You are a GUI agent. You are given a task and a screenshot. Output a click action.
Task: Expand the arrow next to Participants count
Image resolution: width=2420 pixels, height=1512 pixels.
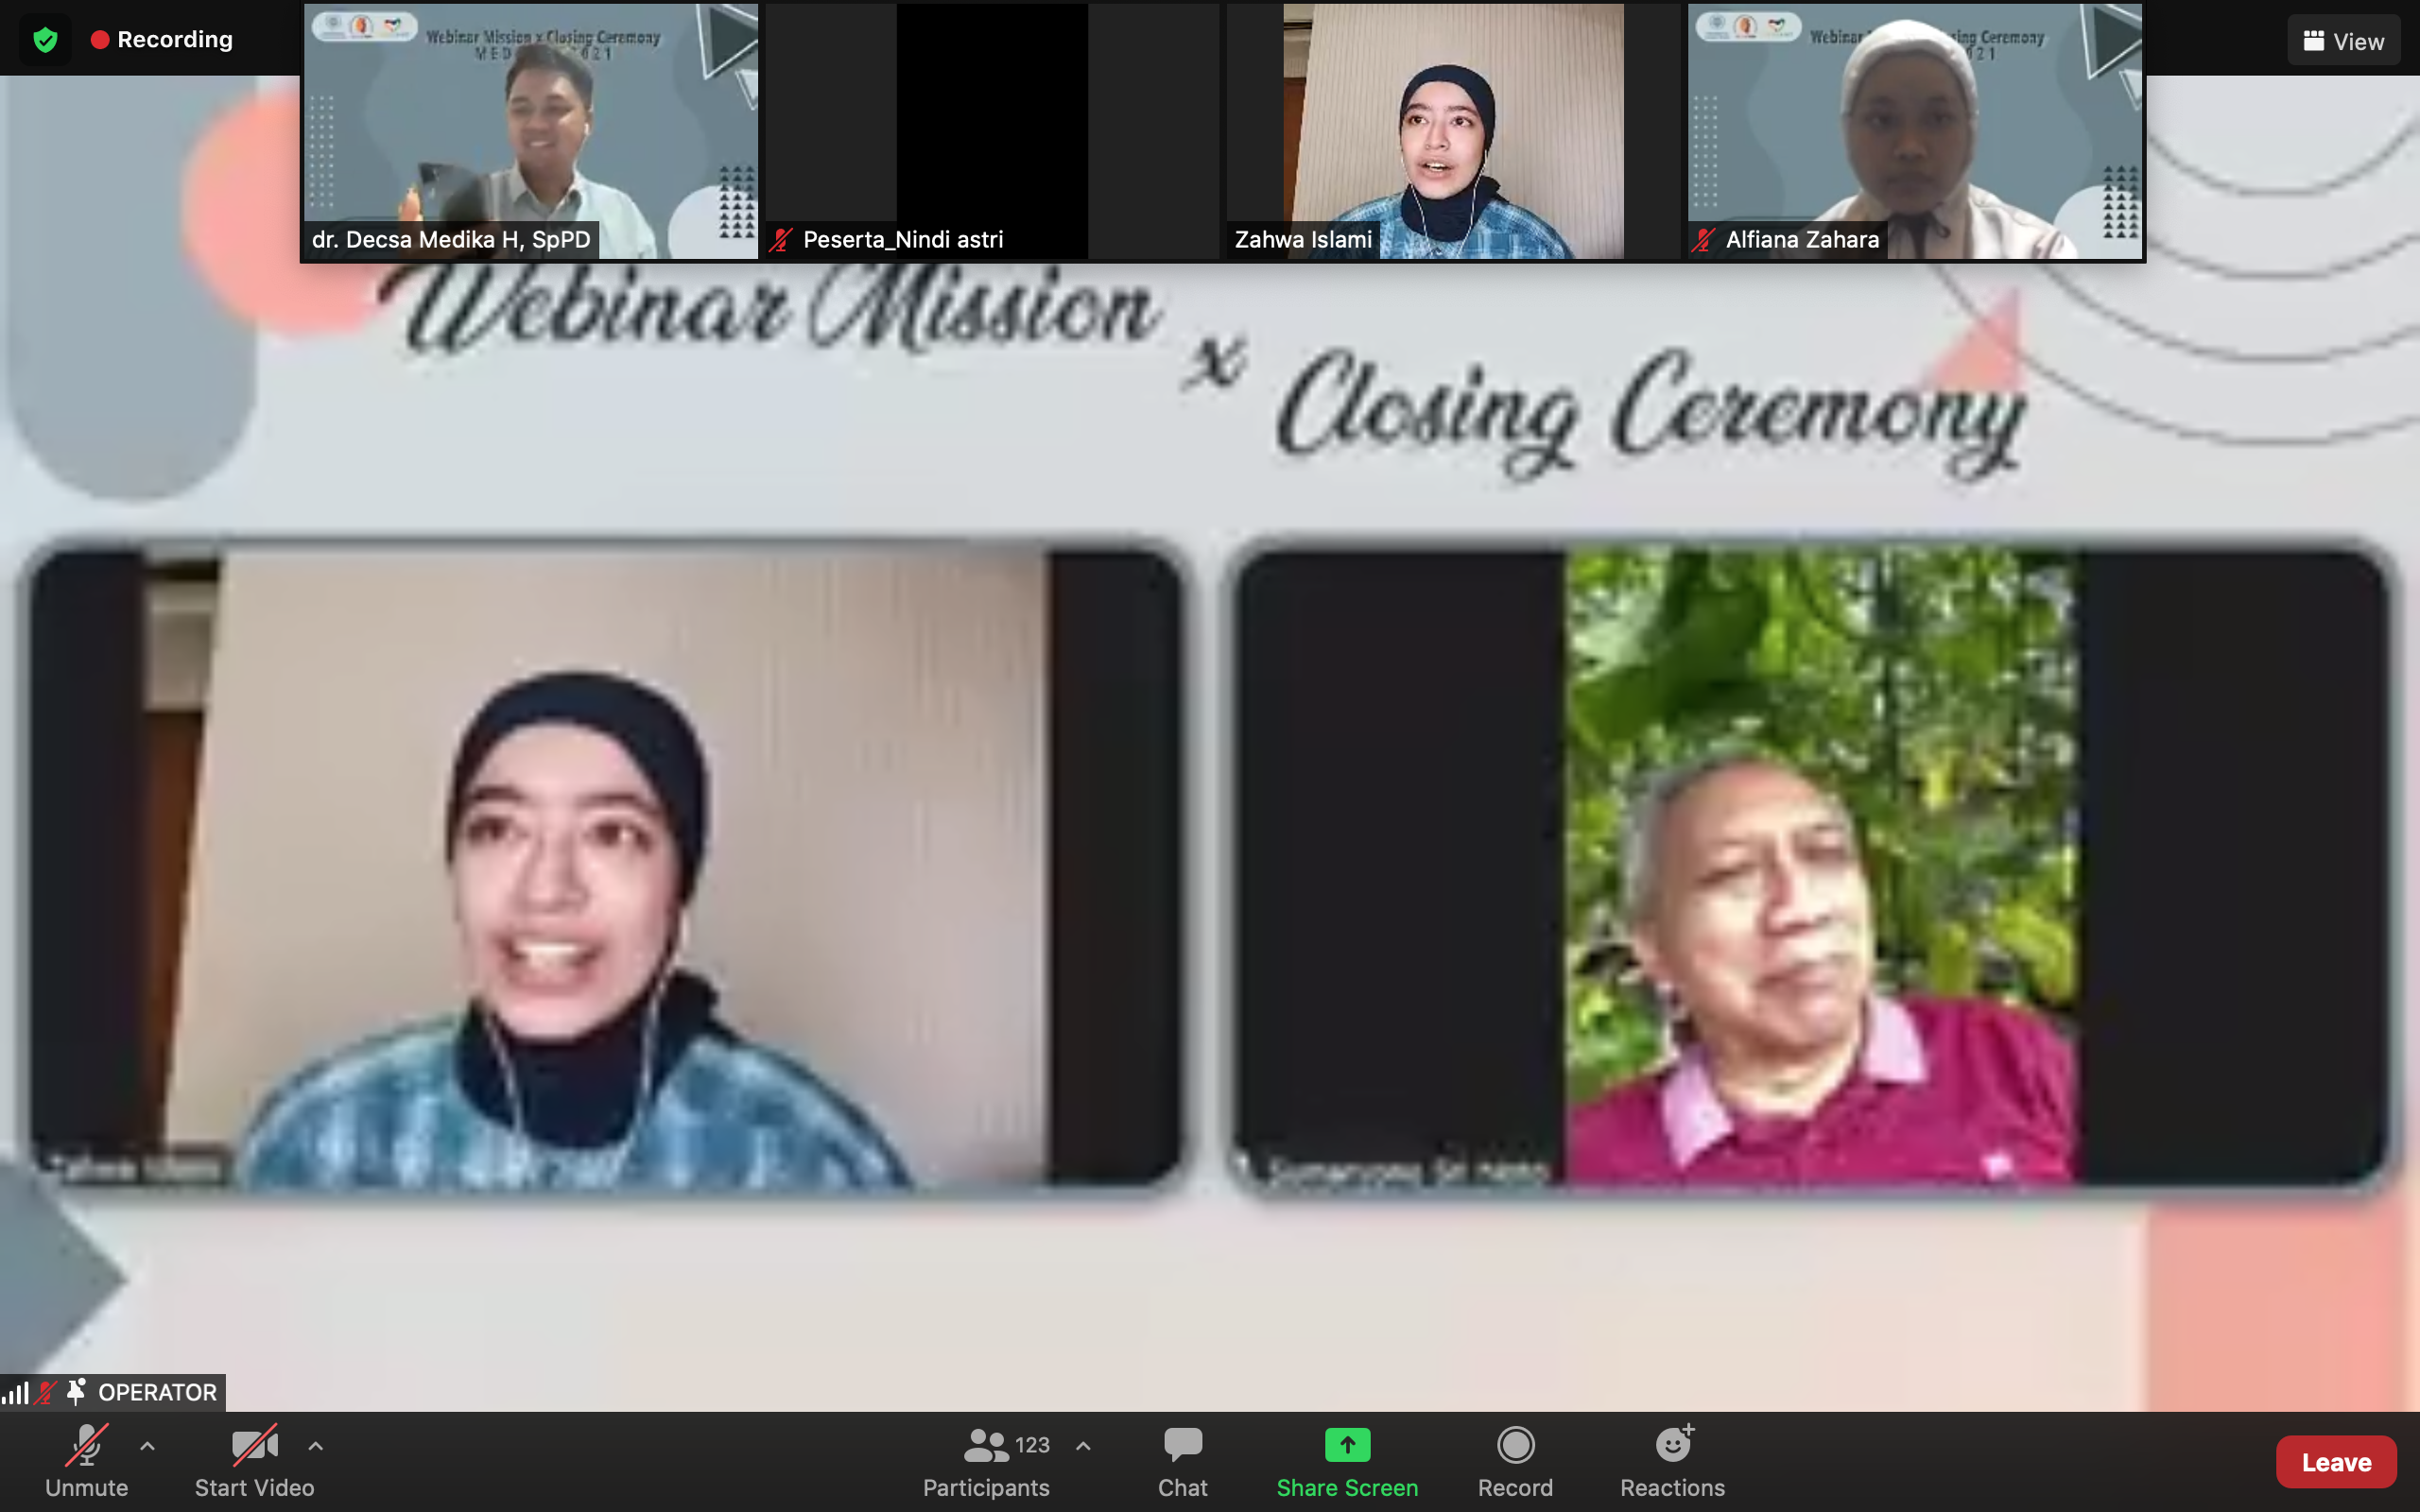click(1083, 1445)
